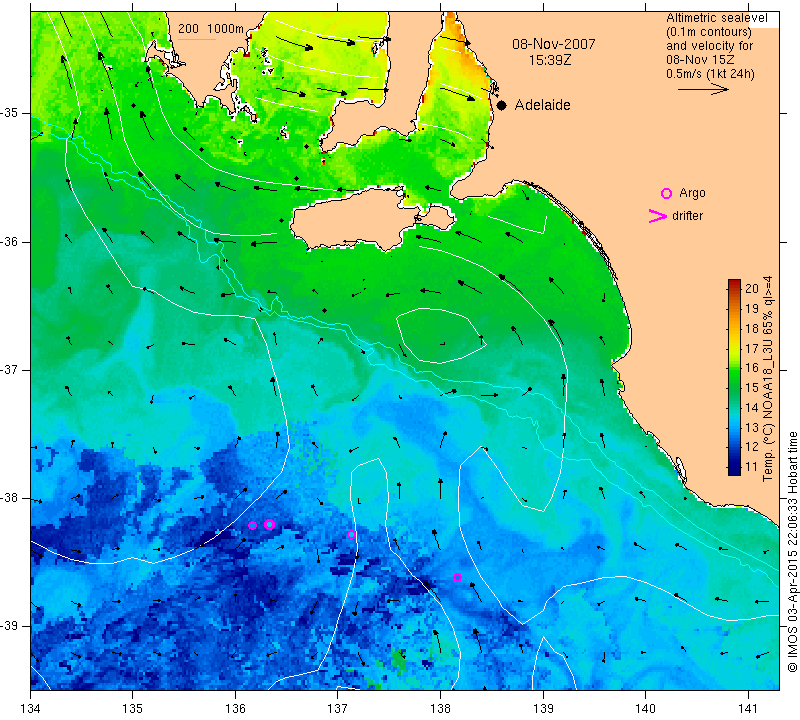Click the longitude axis label "138"
The image size is (800, 720).
pos(440,708)
